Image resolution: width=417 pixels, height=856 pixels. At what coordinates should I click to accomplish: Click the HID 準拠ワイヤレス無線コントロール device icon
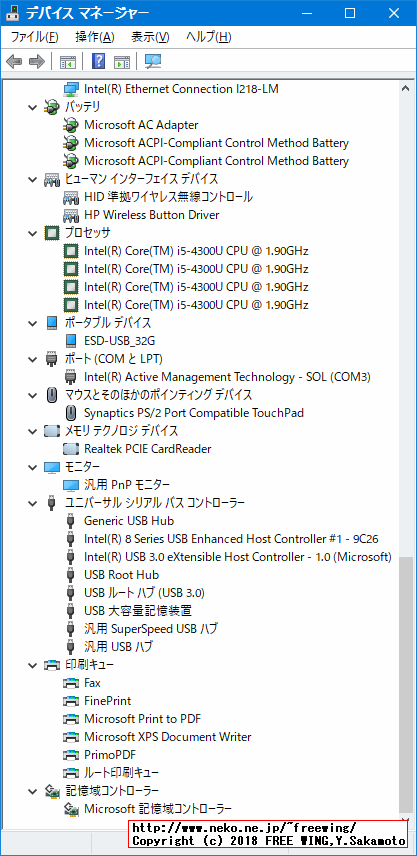coord(71,197)
